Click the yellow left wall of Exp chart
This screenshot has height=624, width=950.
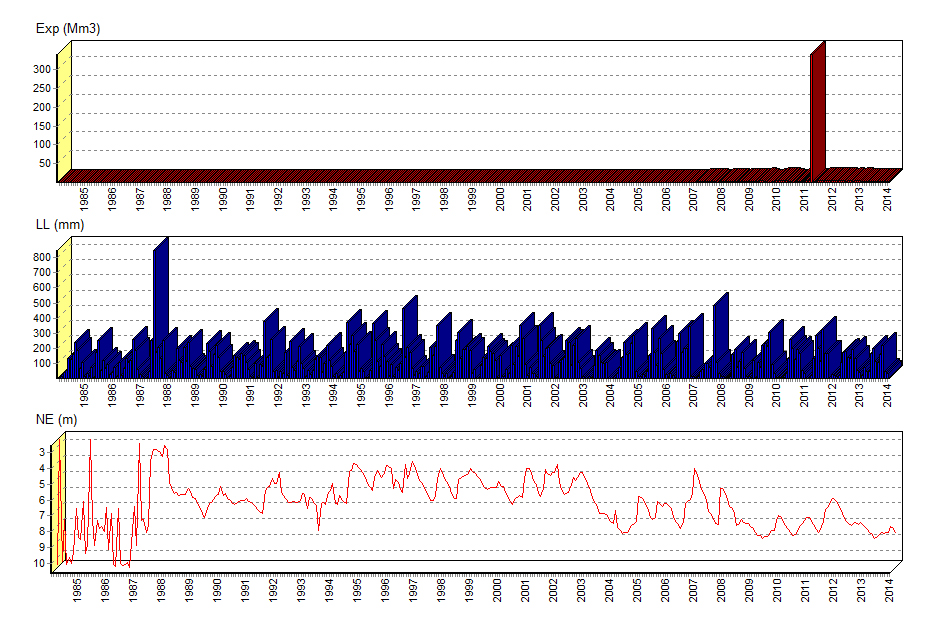[x=64, y=115]
